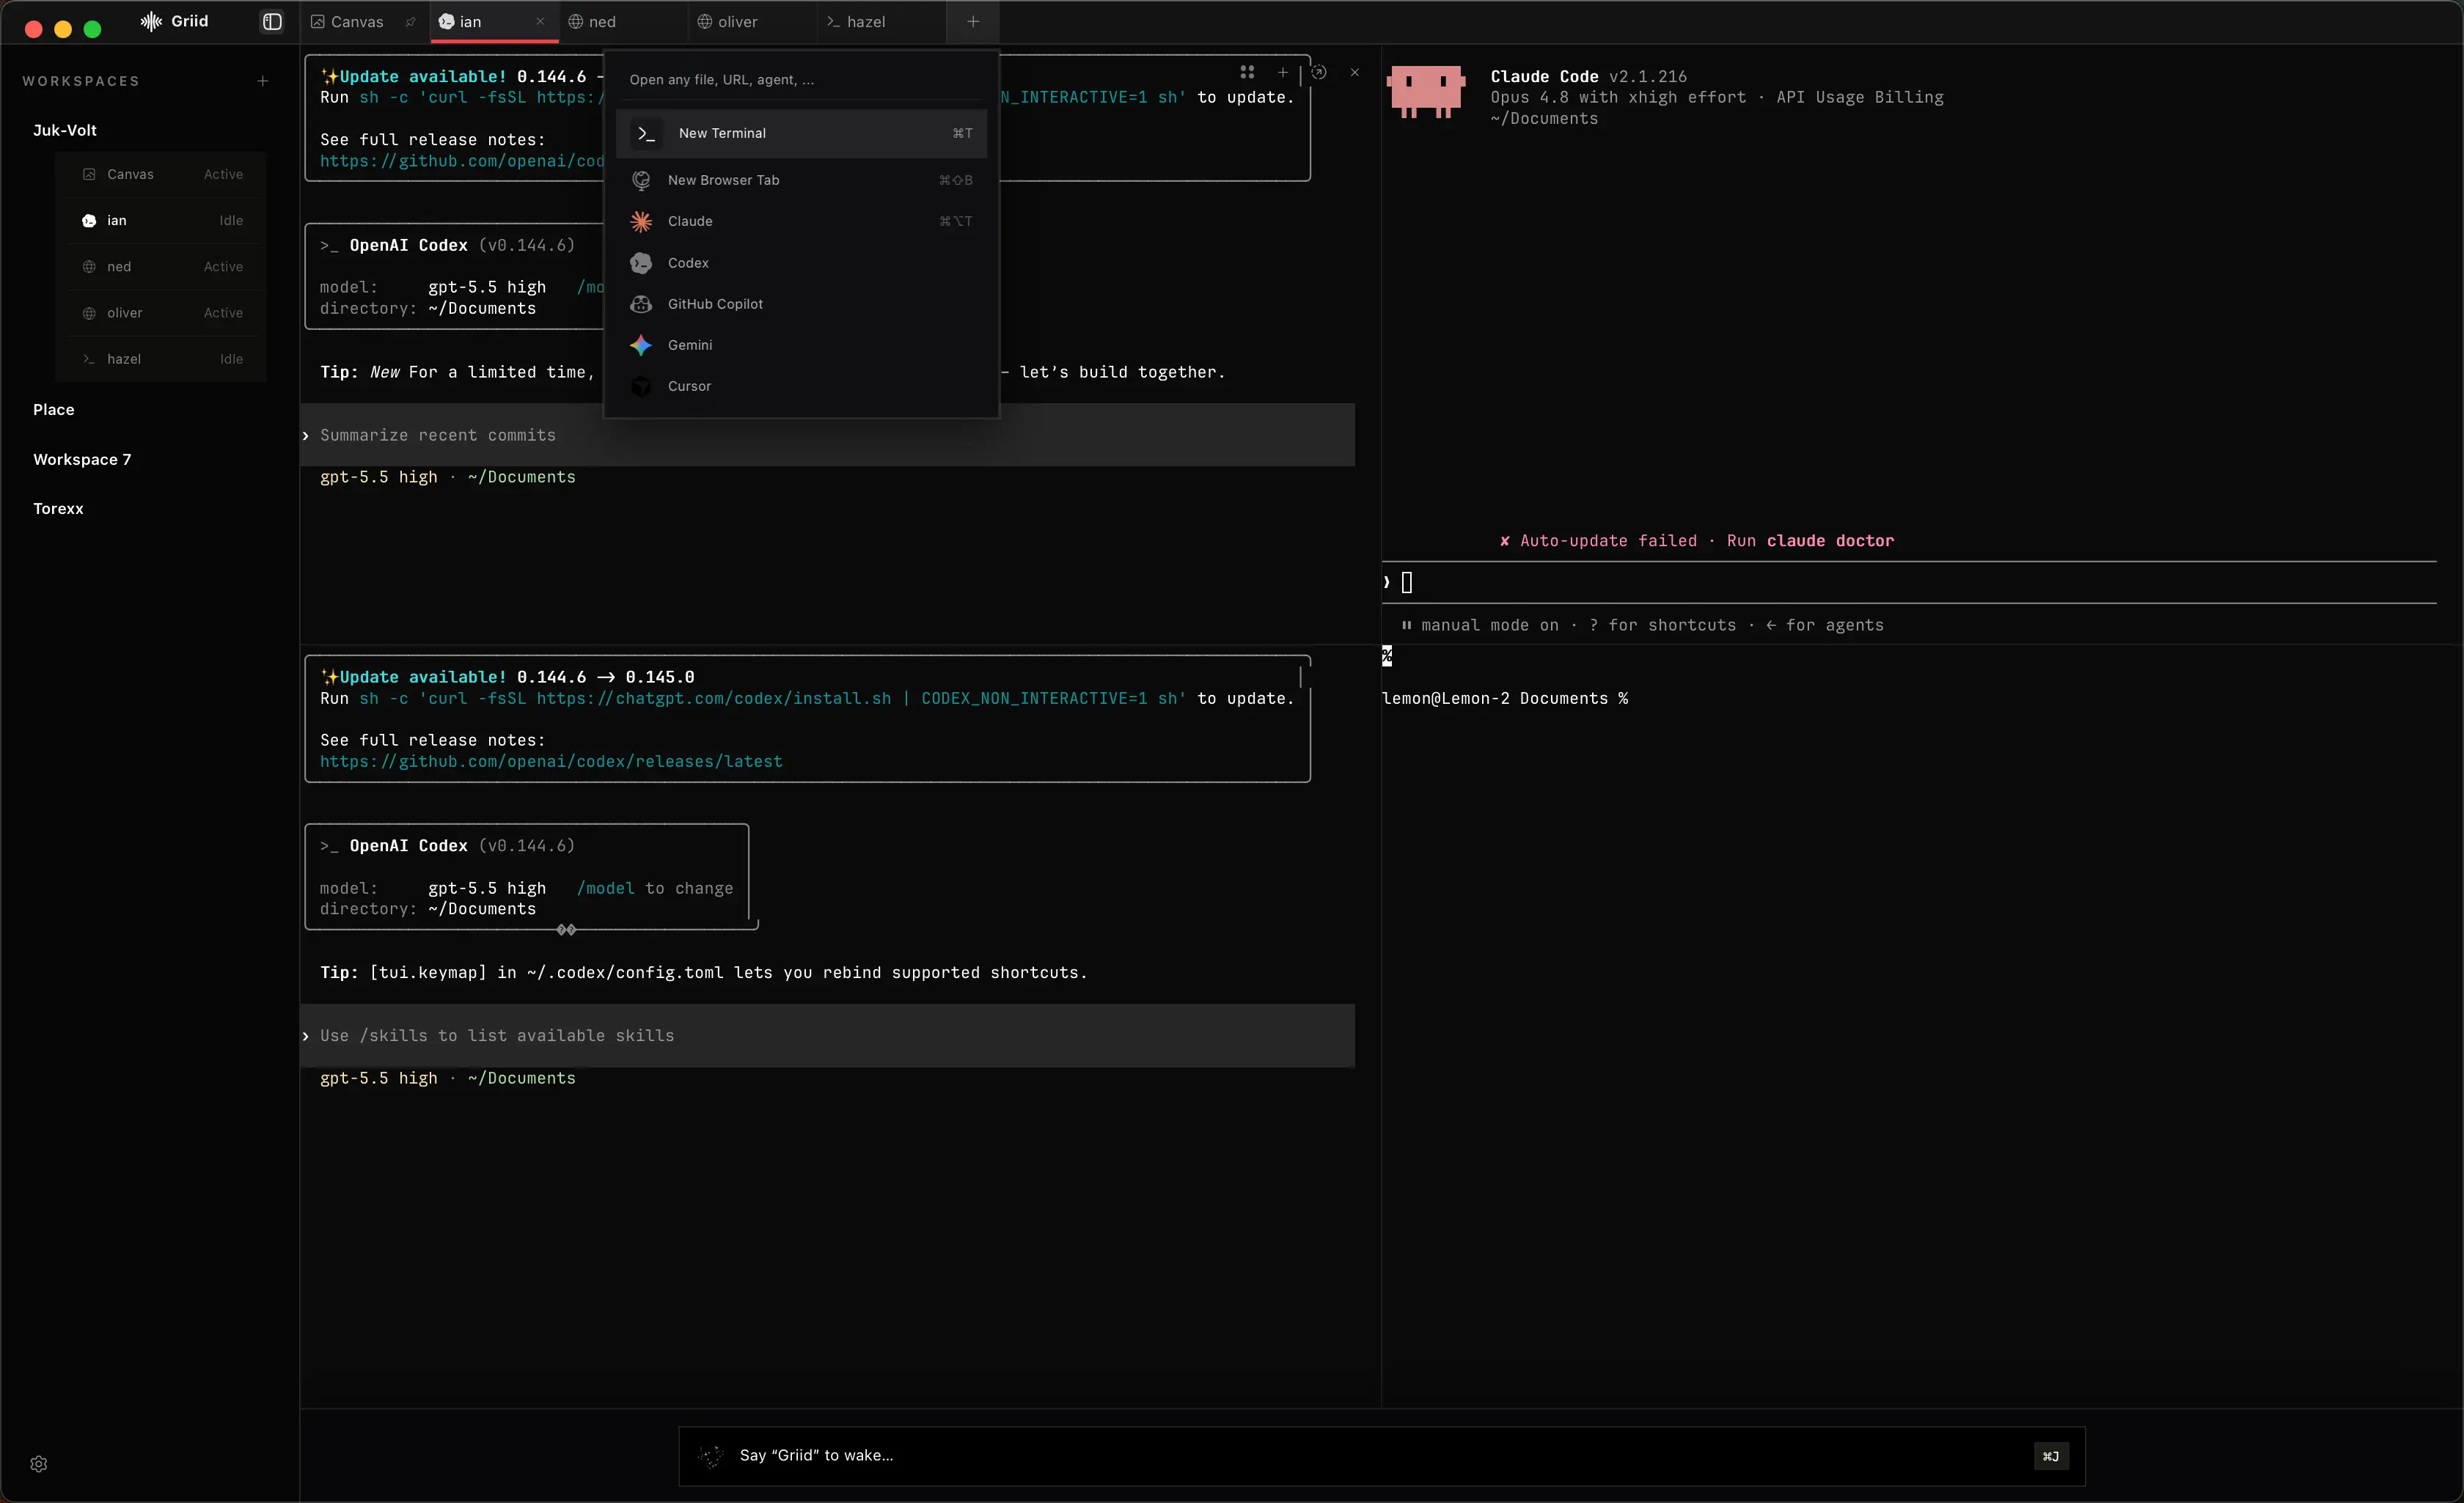The image size is (2464, 1503).
Task: Click the Cursor cube icon
Action: (x=641, y=386)
